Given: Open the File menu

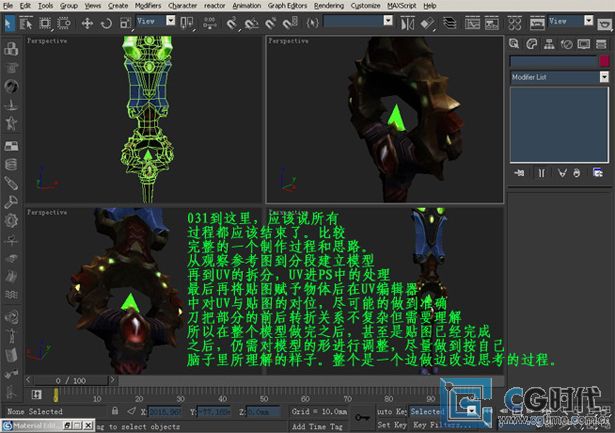Looking at the screenshot, I should click(x=7, y=5).
